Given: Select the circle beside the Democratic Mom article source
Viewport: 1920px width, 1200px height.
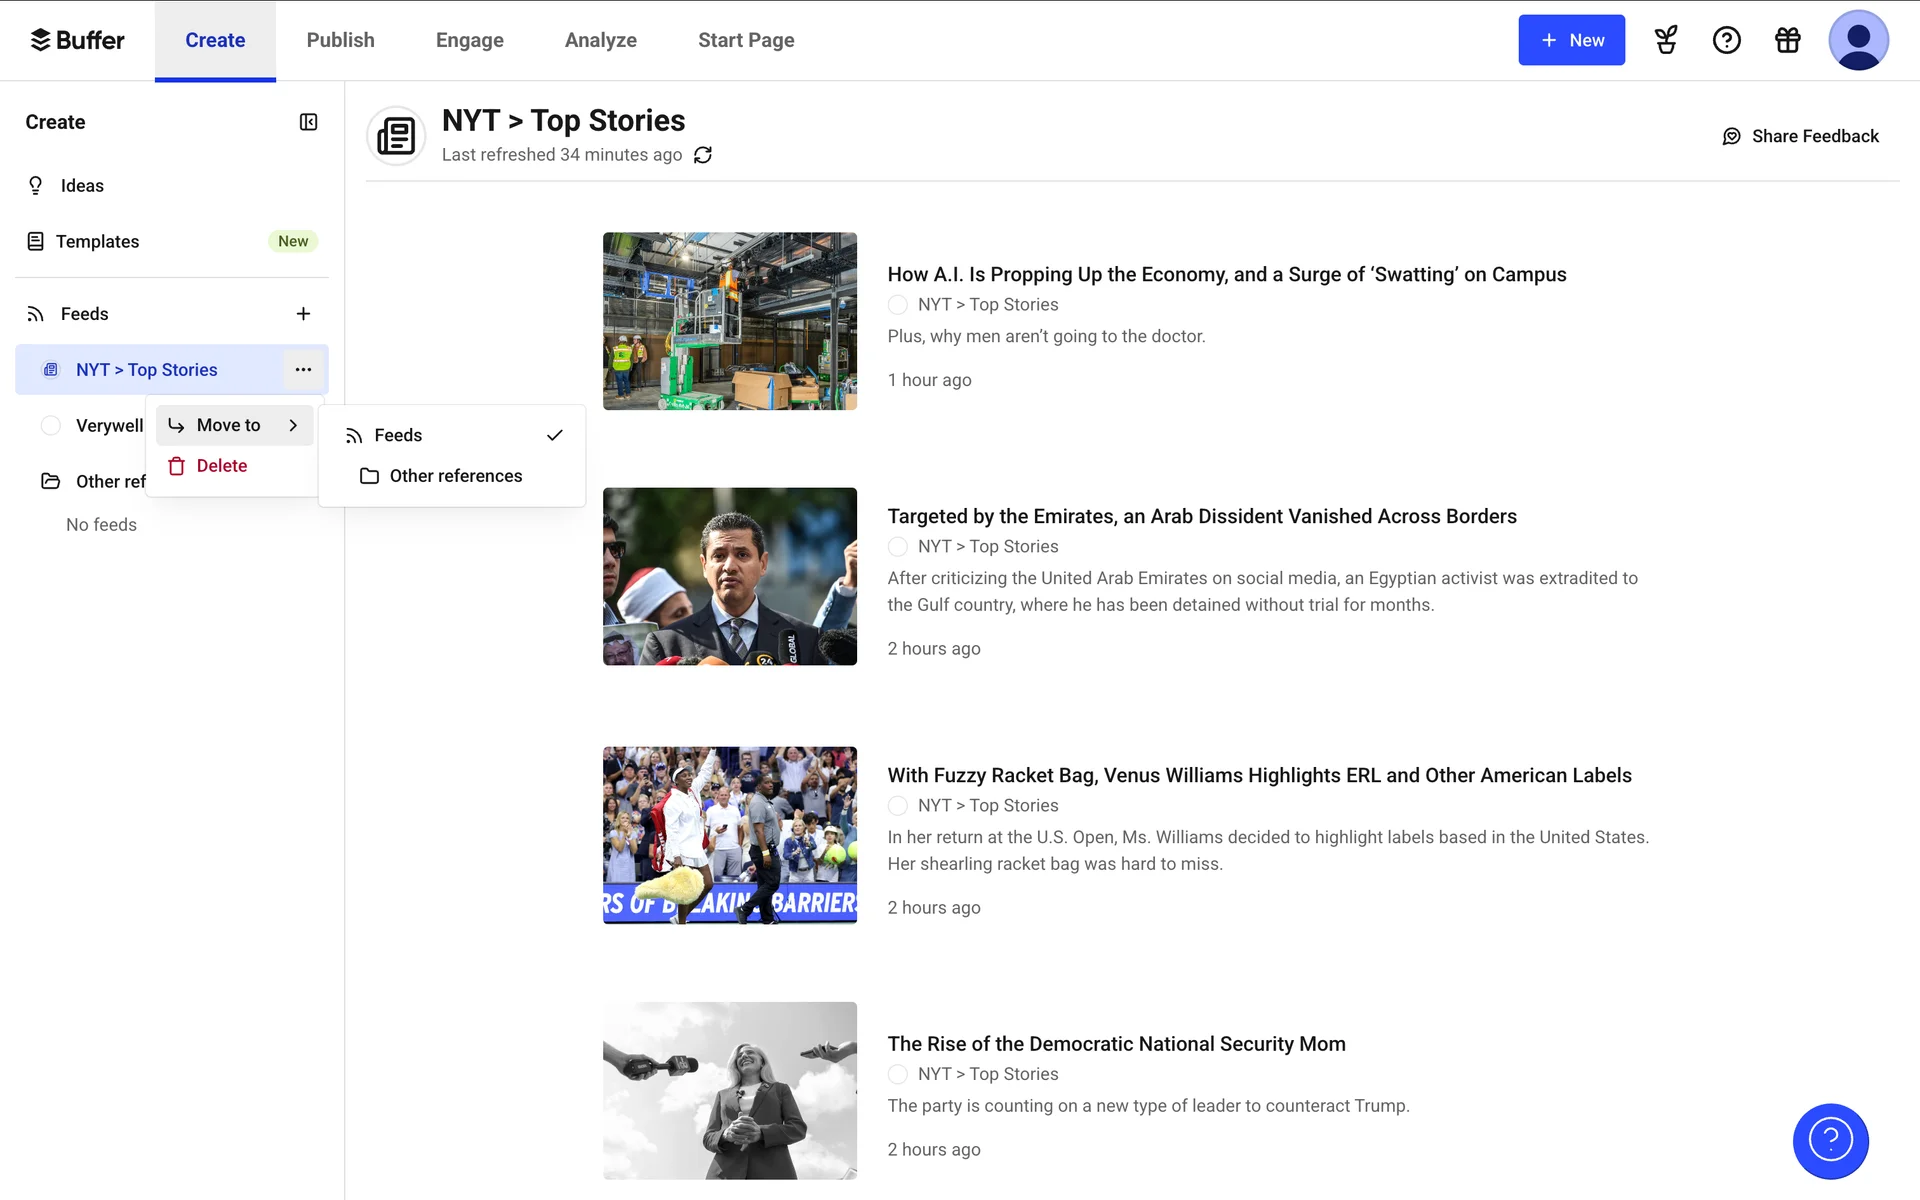Looking at the screenshot, I should pos(898,1074).
